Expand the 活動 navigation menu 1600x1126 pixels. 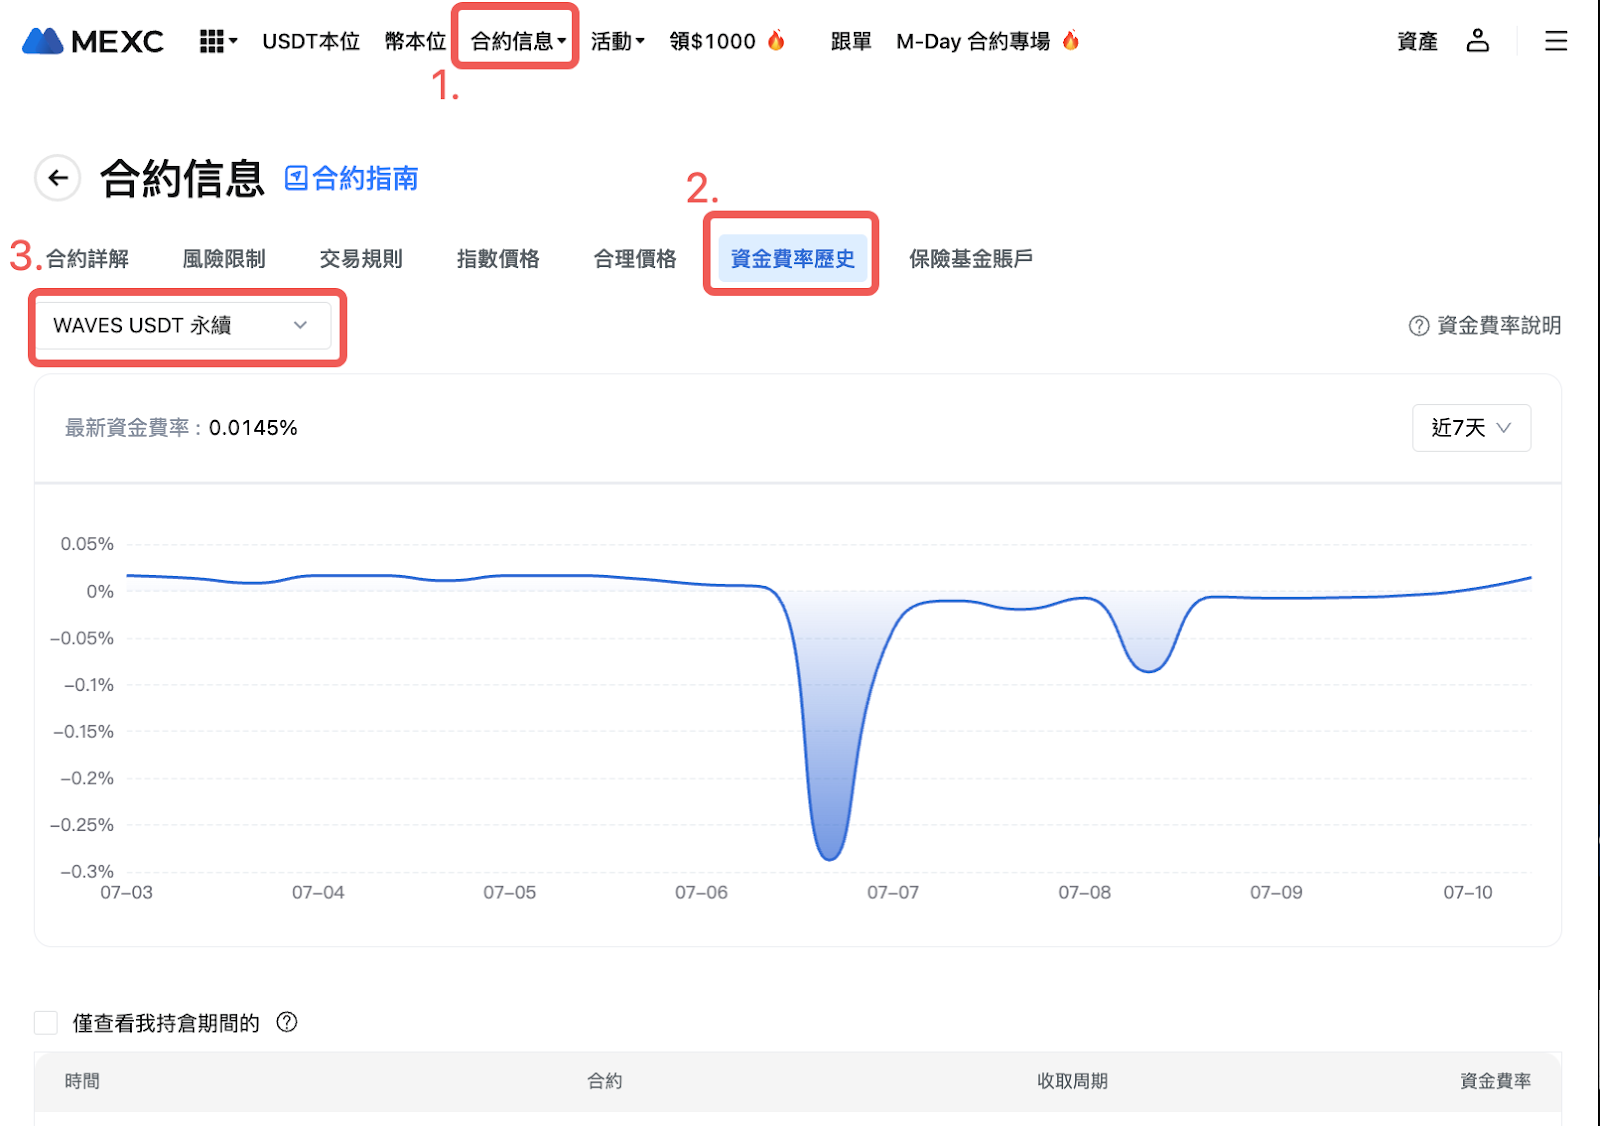[x=617, y=41]
